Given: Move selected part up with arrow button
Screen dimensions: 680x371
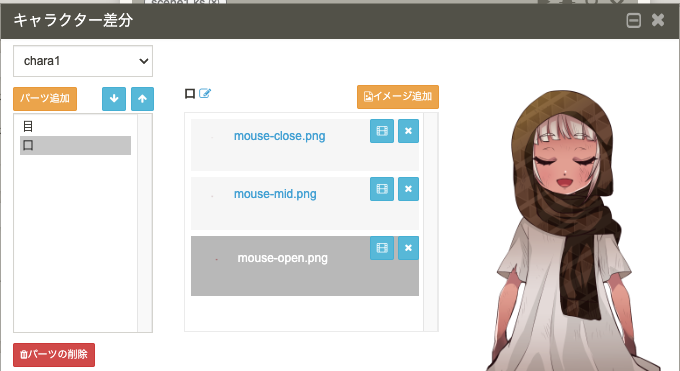Looking at the screenshot, I should pos(142,99).
